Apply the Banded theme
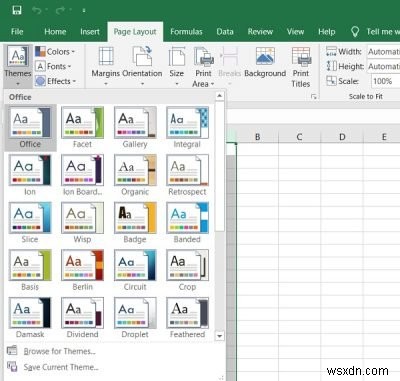Image resolution: width=400 pixels, height=381 pixels. click(x=187, y=223)
